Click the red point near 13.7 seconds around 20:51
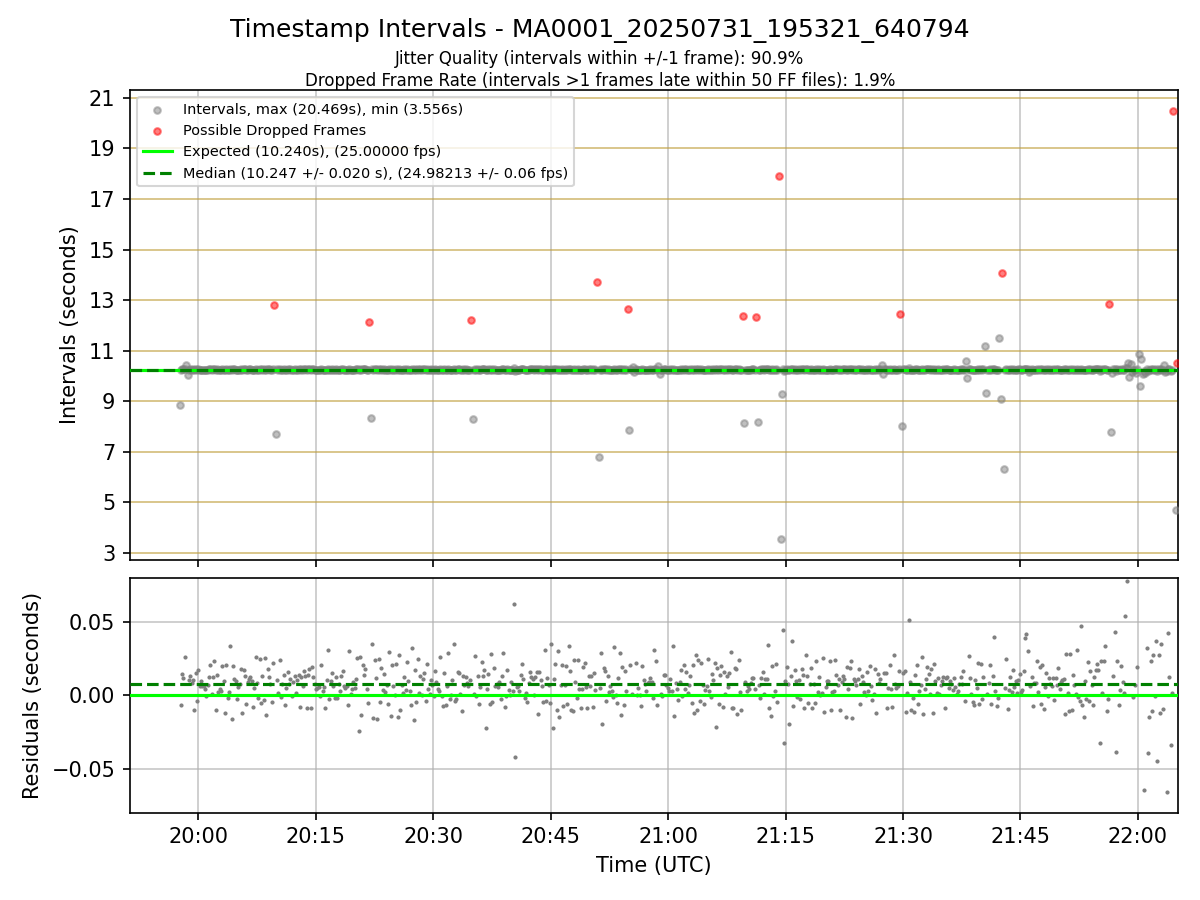The width and height of the screenshot is (1200, 900). coord(597,282)
